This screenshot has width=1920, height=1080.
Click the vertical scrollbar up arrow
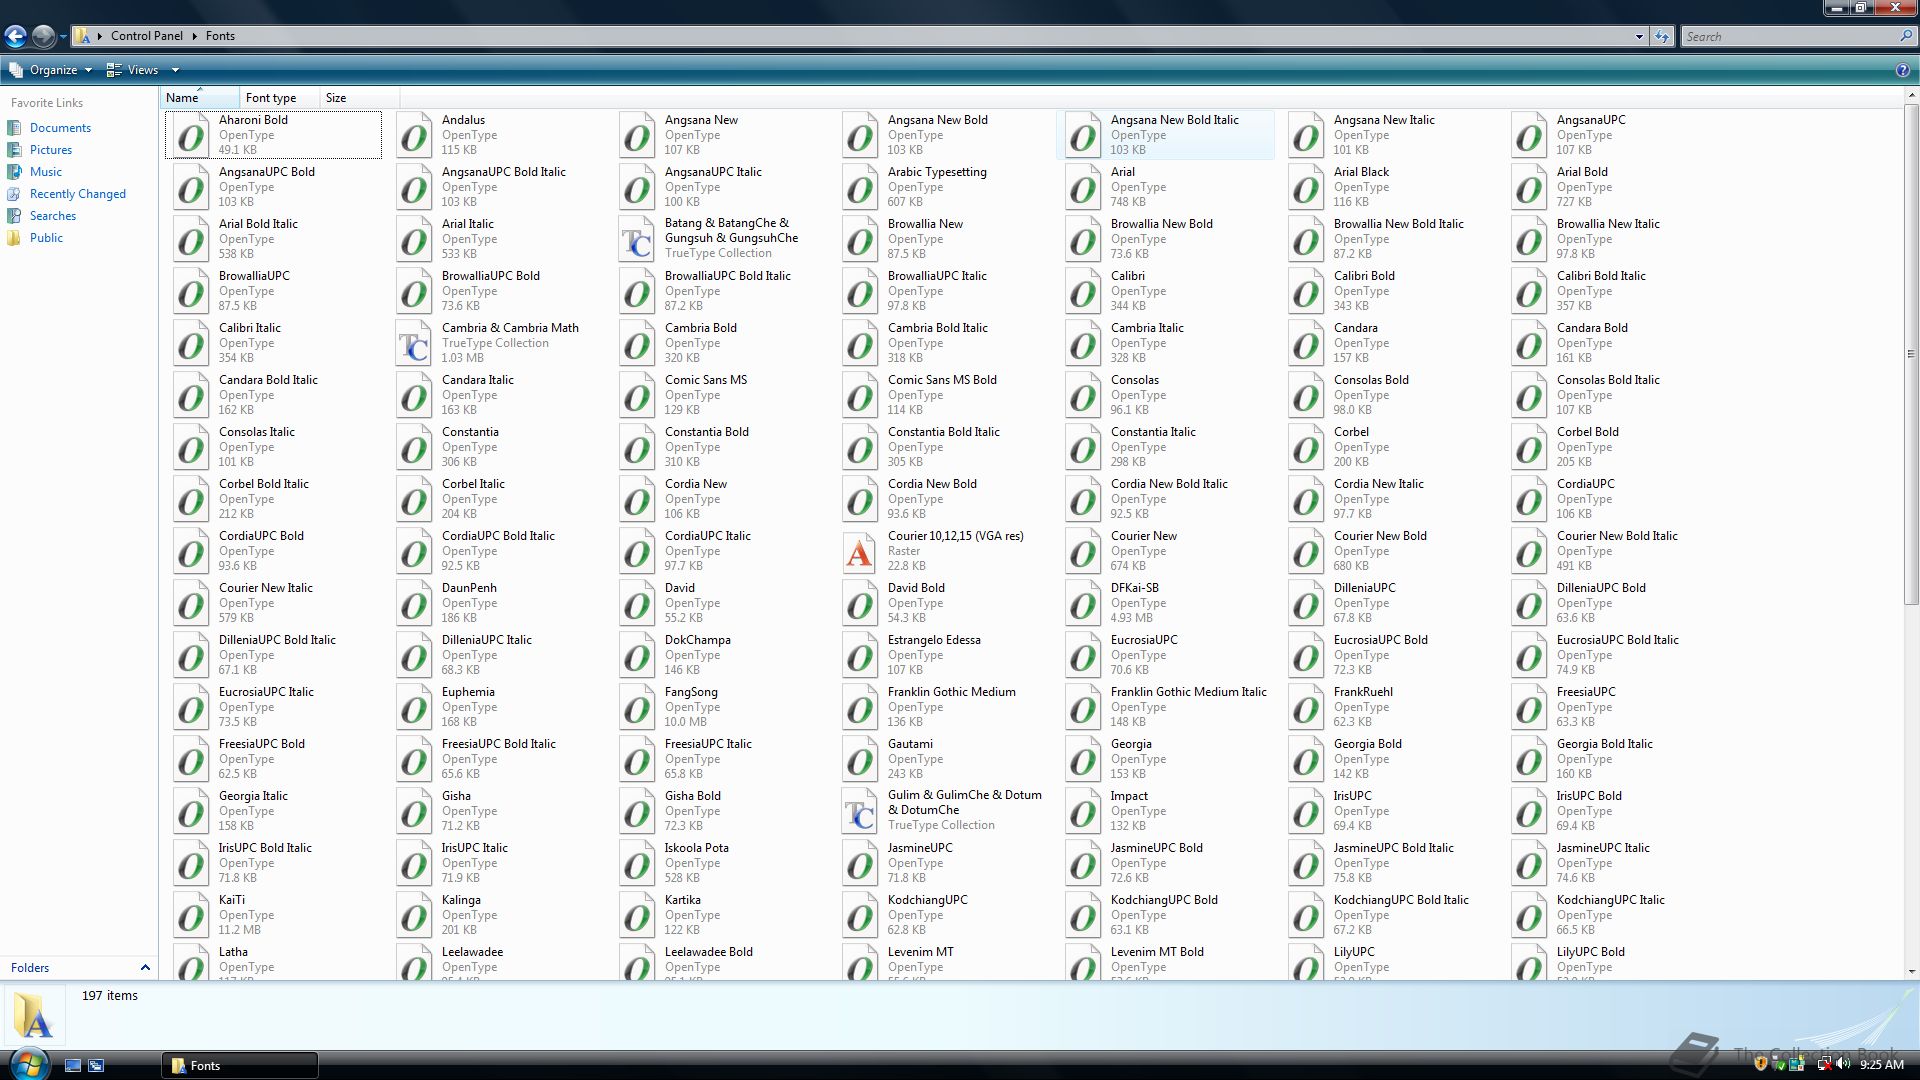[1912, 96]
